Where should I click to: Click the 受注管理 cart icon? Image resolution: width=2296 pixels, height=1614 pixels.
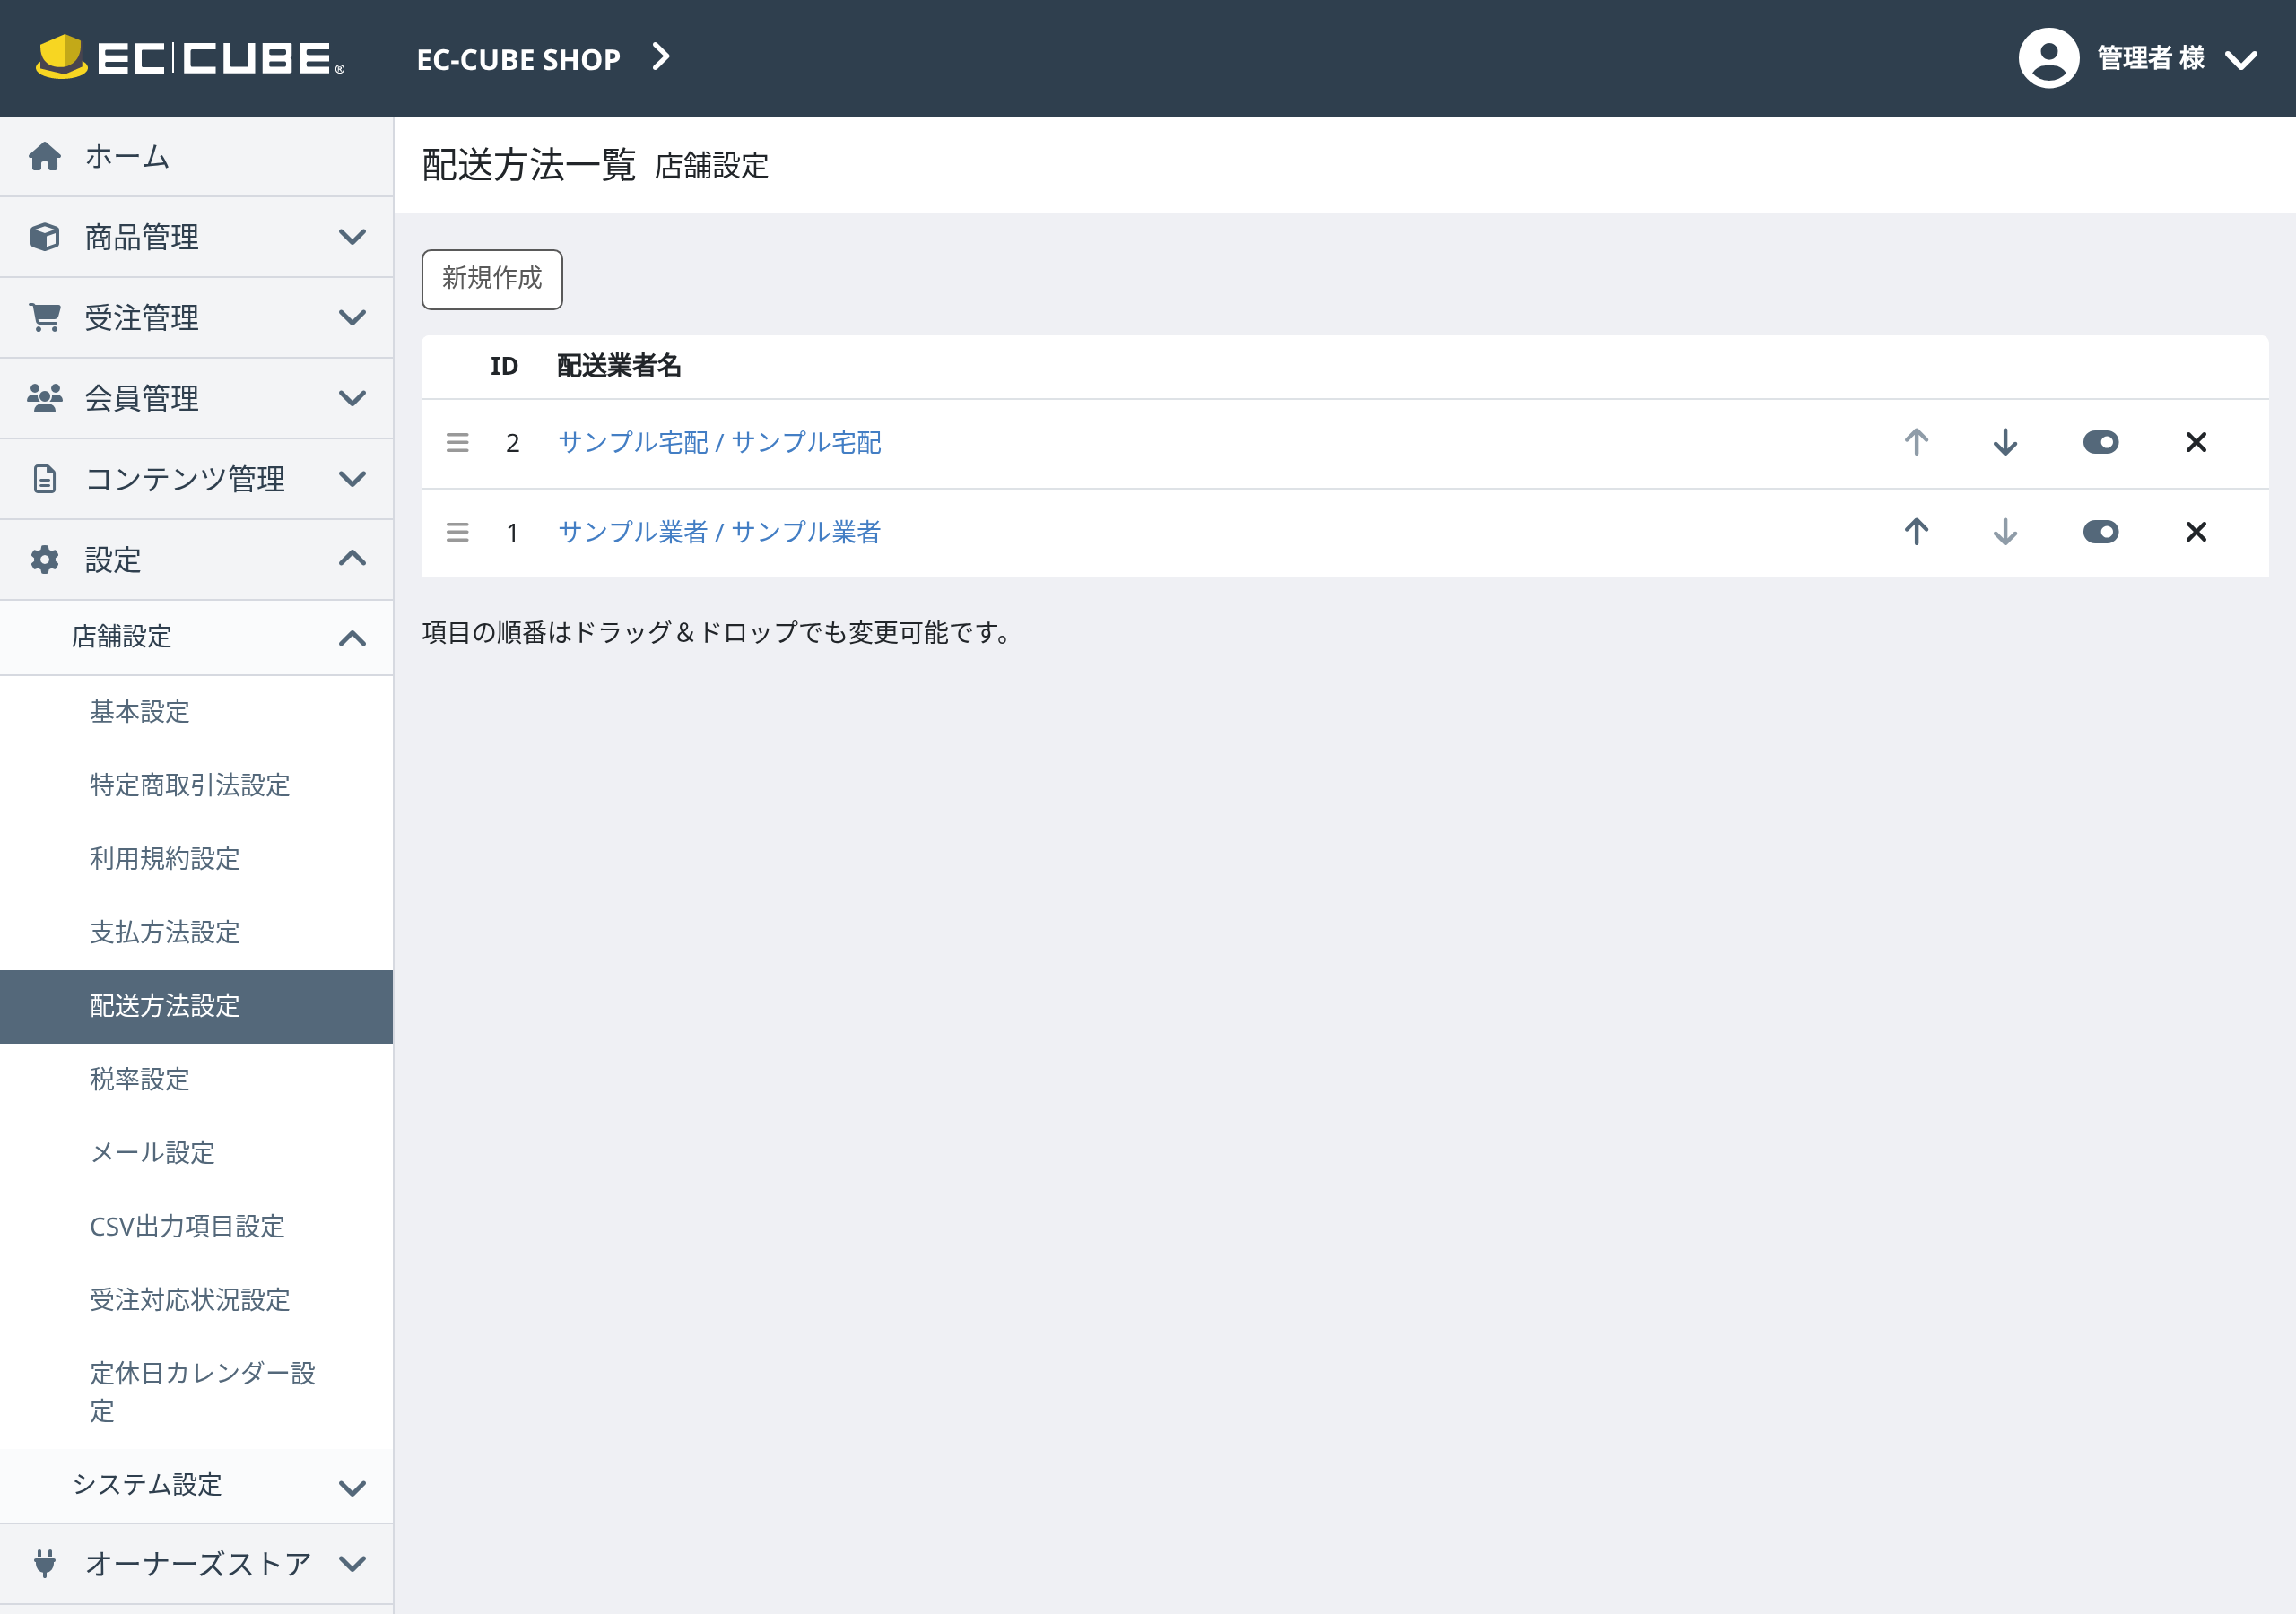tap(45, 317)
